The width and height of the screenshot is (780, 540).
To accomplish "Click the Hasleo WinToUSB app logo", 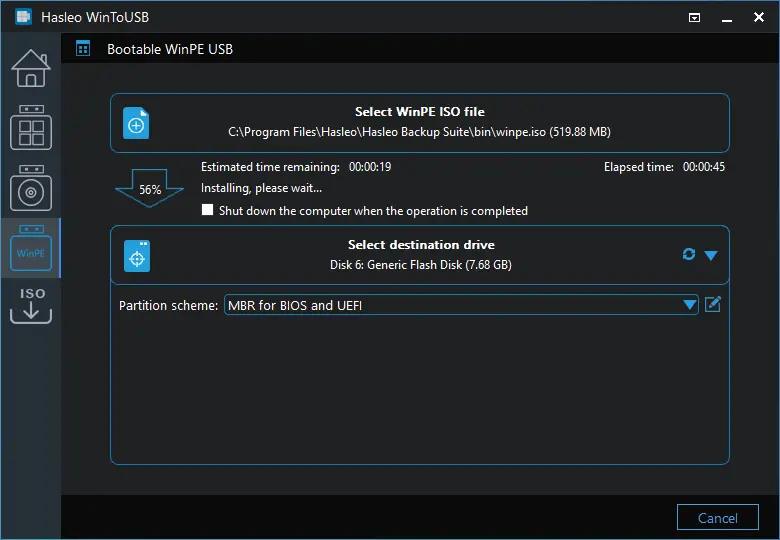I will [23, 17].
